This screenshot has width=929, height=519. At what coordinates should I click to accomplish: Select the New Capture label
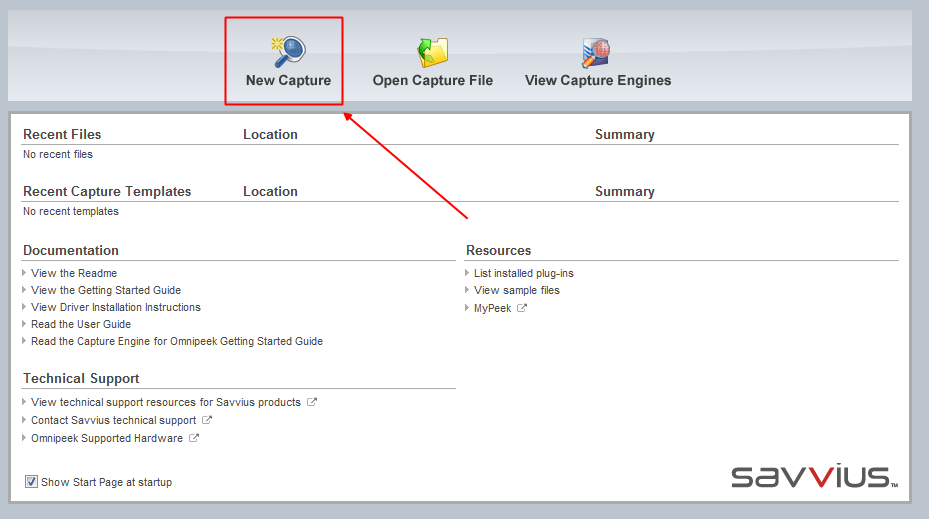289,80
